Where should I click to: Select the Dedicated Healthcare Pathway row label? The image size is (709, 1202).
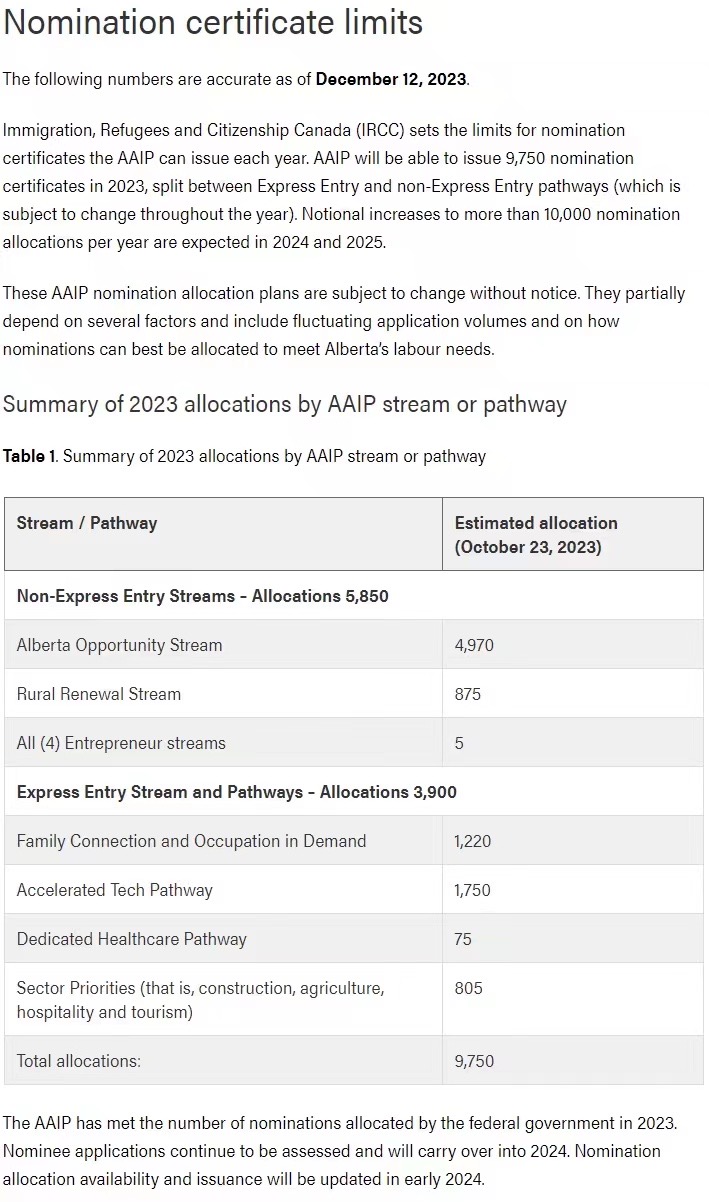(x=132, y=939)
